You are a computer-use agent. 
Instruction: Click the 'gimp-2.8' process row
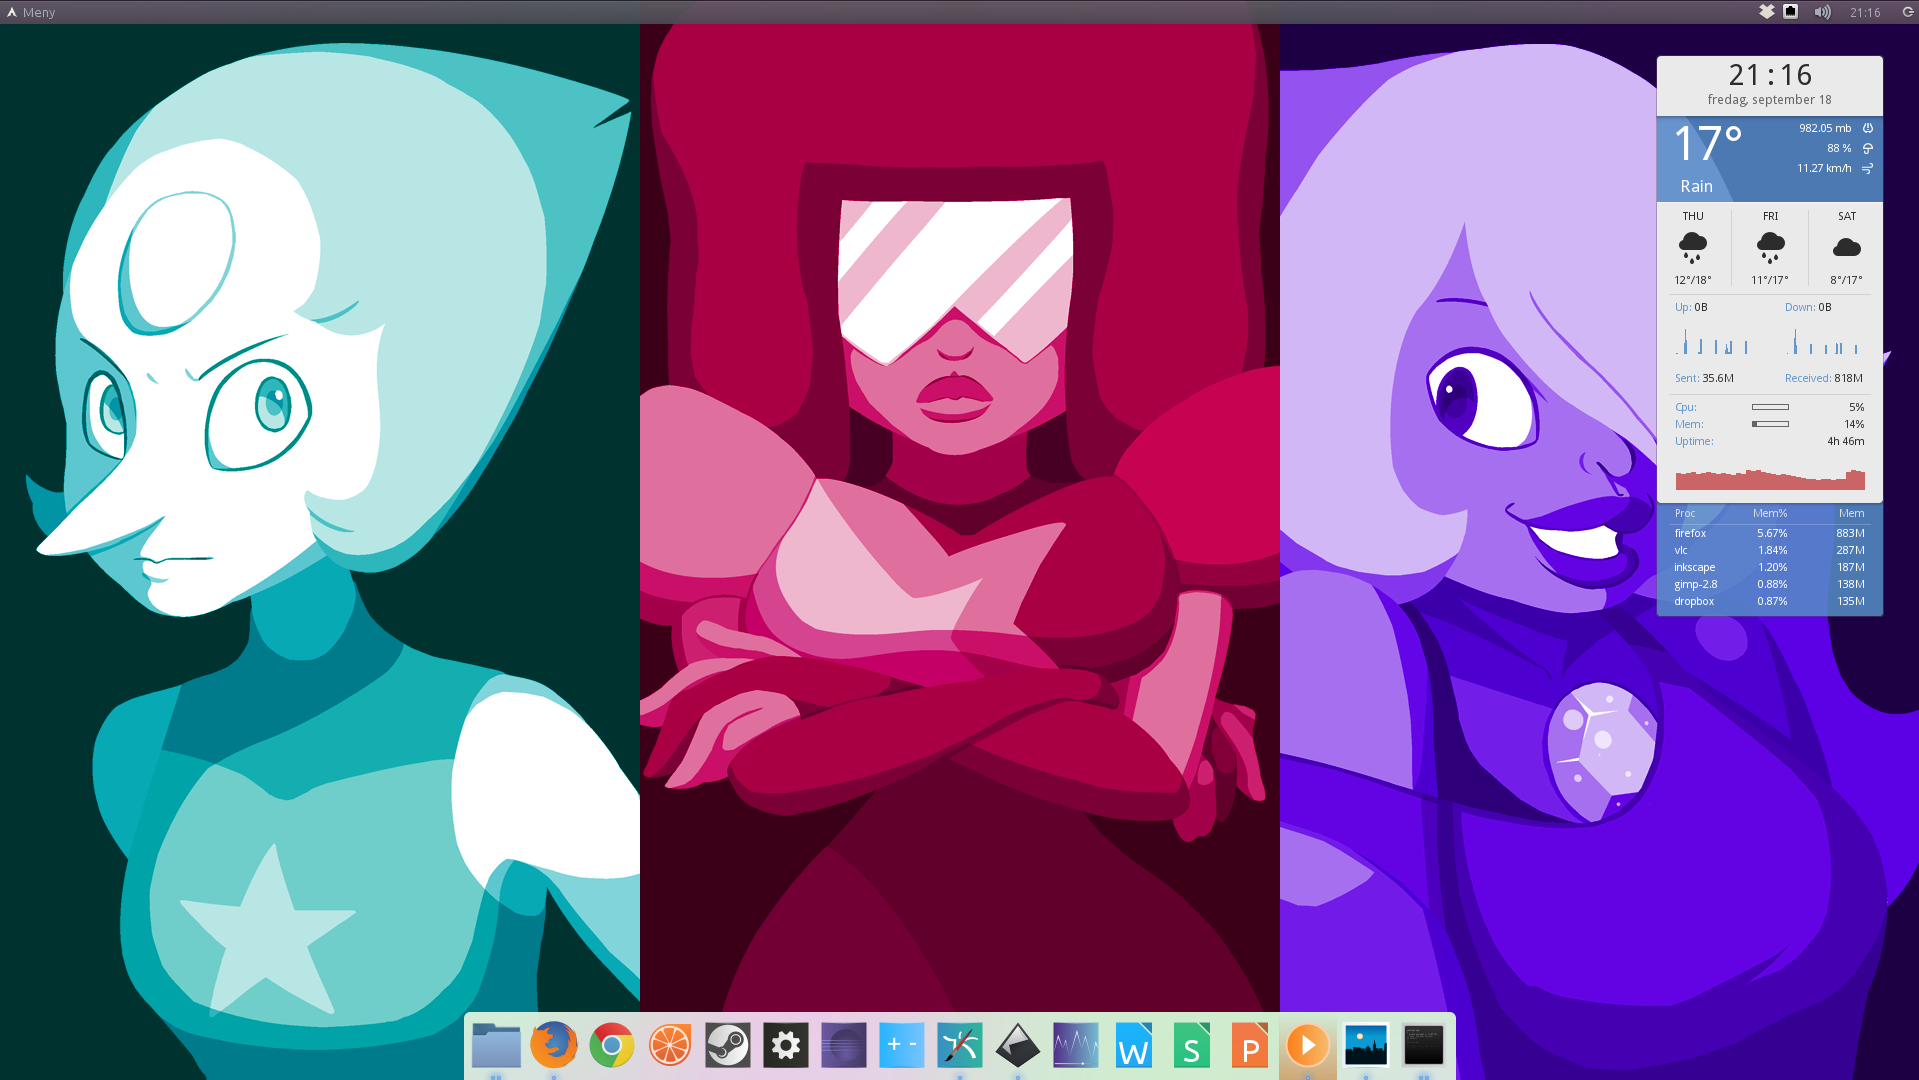(1770, 584)
